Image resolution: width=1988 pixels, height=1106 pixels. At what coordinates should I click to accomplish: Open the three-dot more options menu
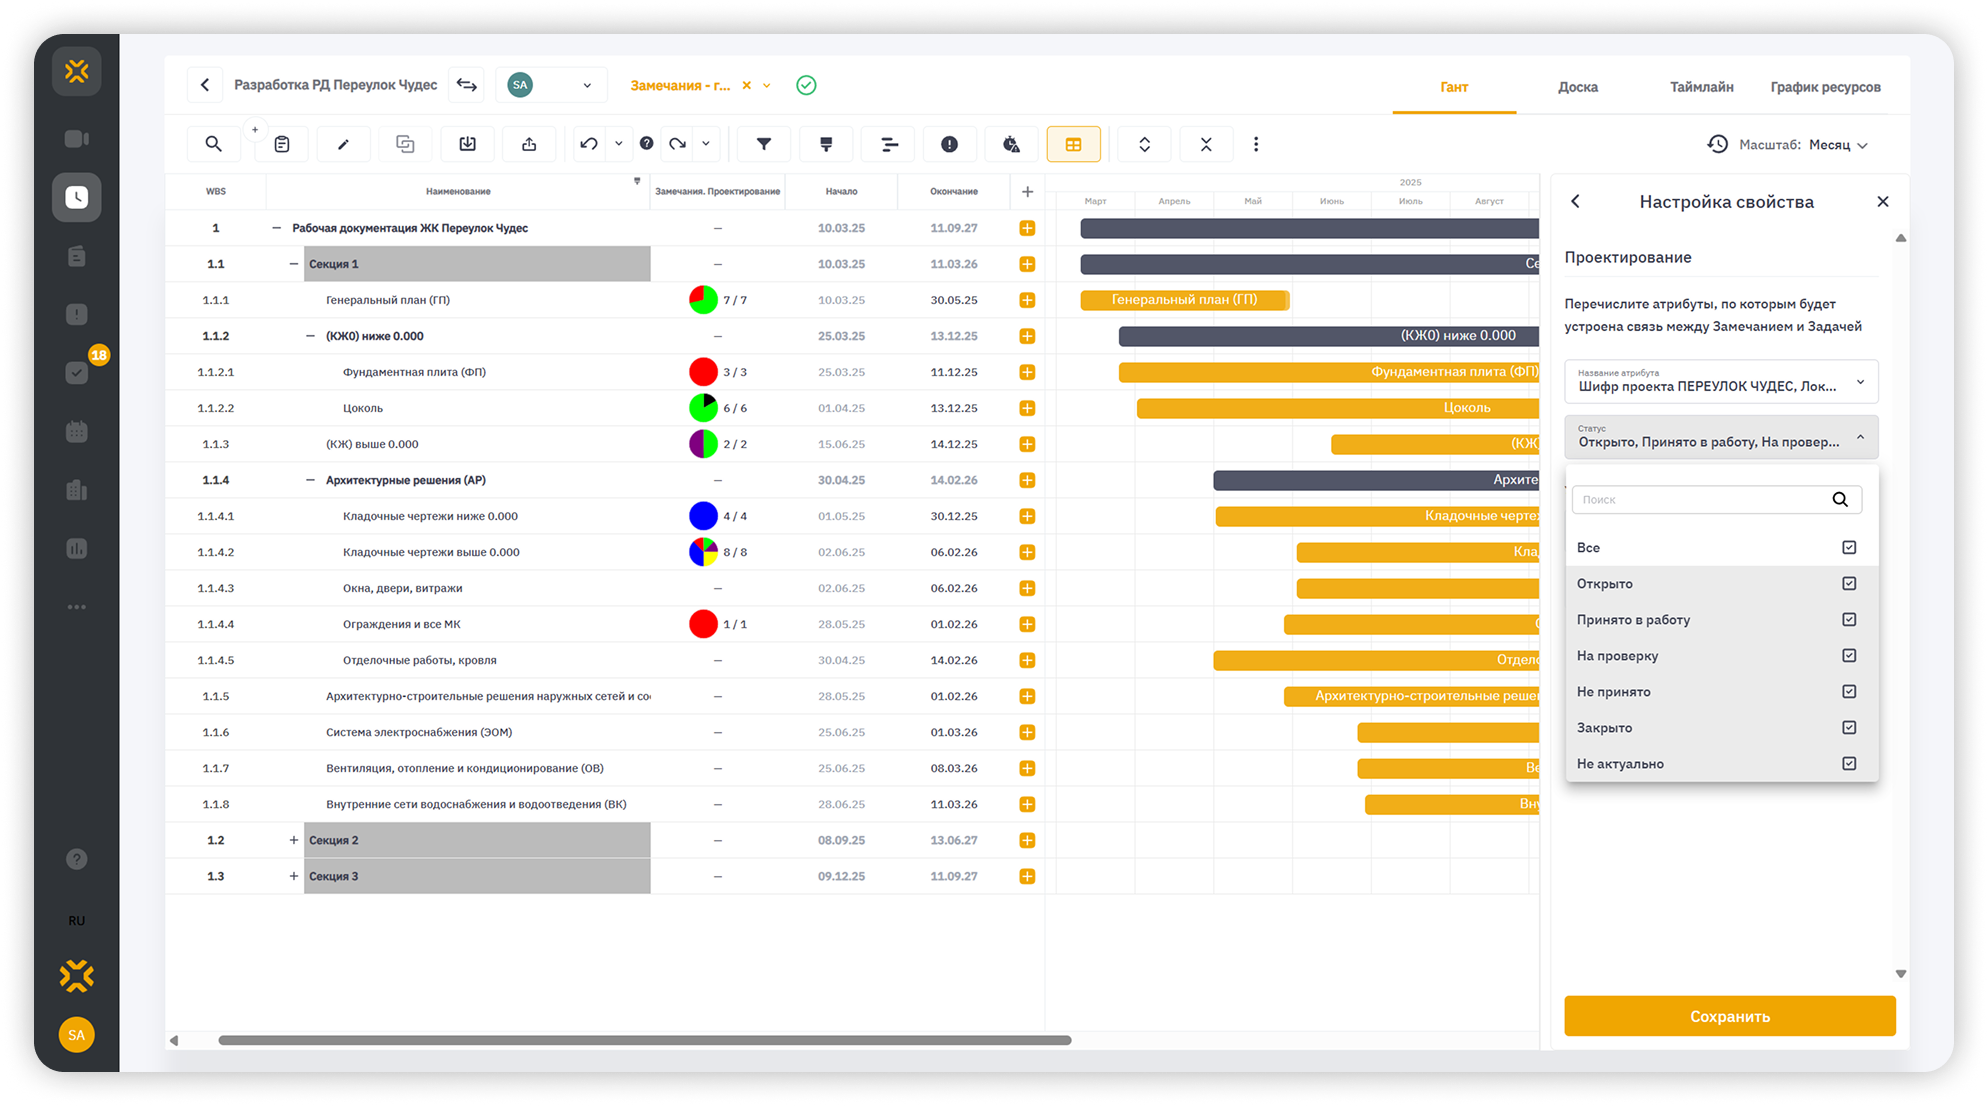(x=1256, y=144)
